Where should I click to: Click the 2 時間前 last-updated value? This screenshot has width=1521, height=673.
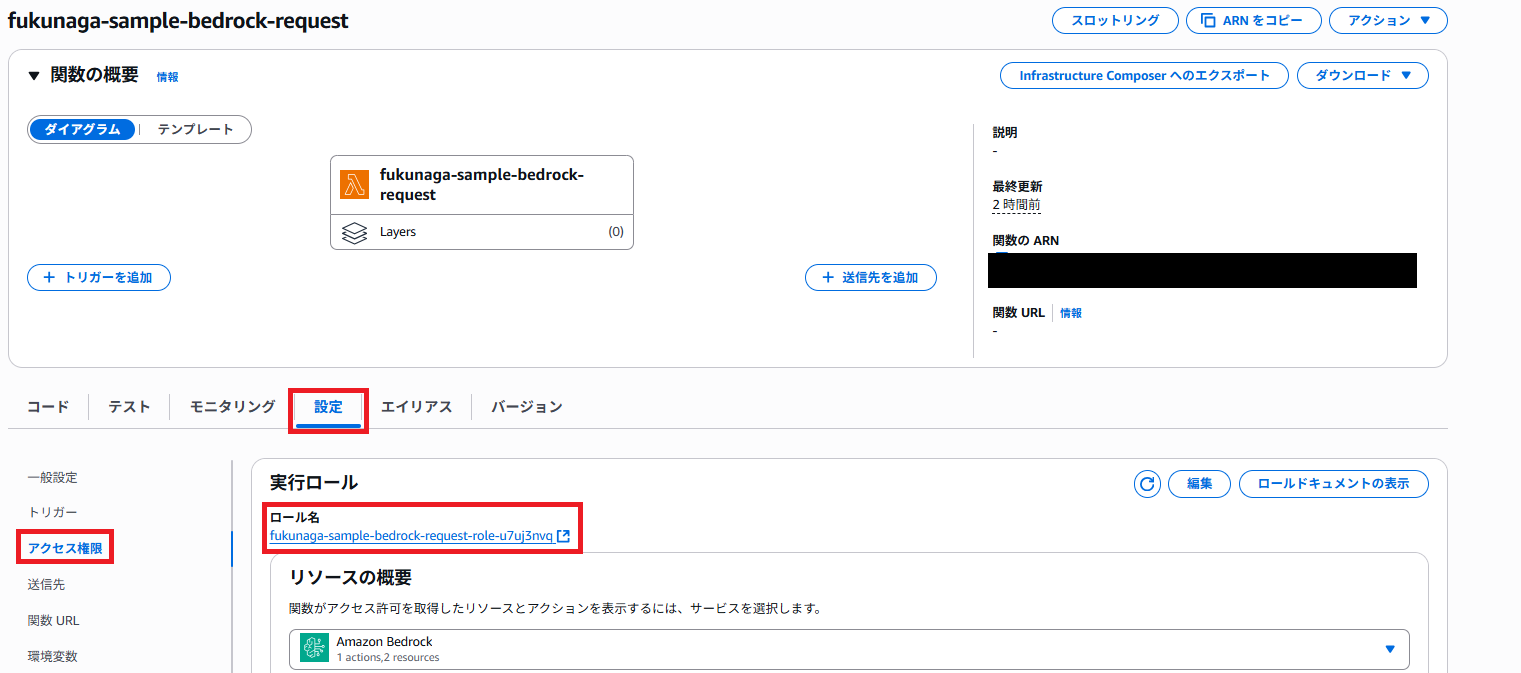(x=1016, y=204)
